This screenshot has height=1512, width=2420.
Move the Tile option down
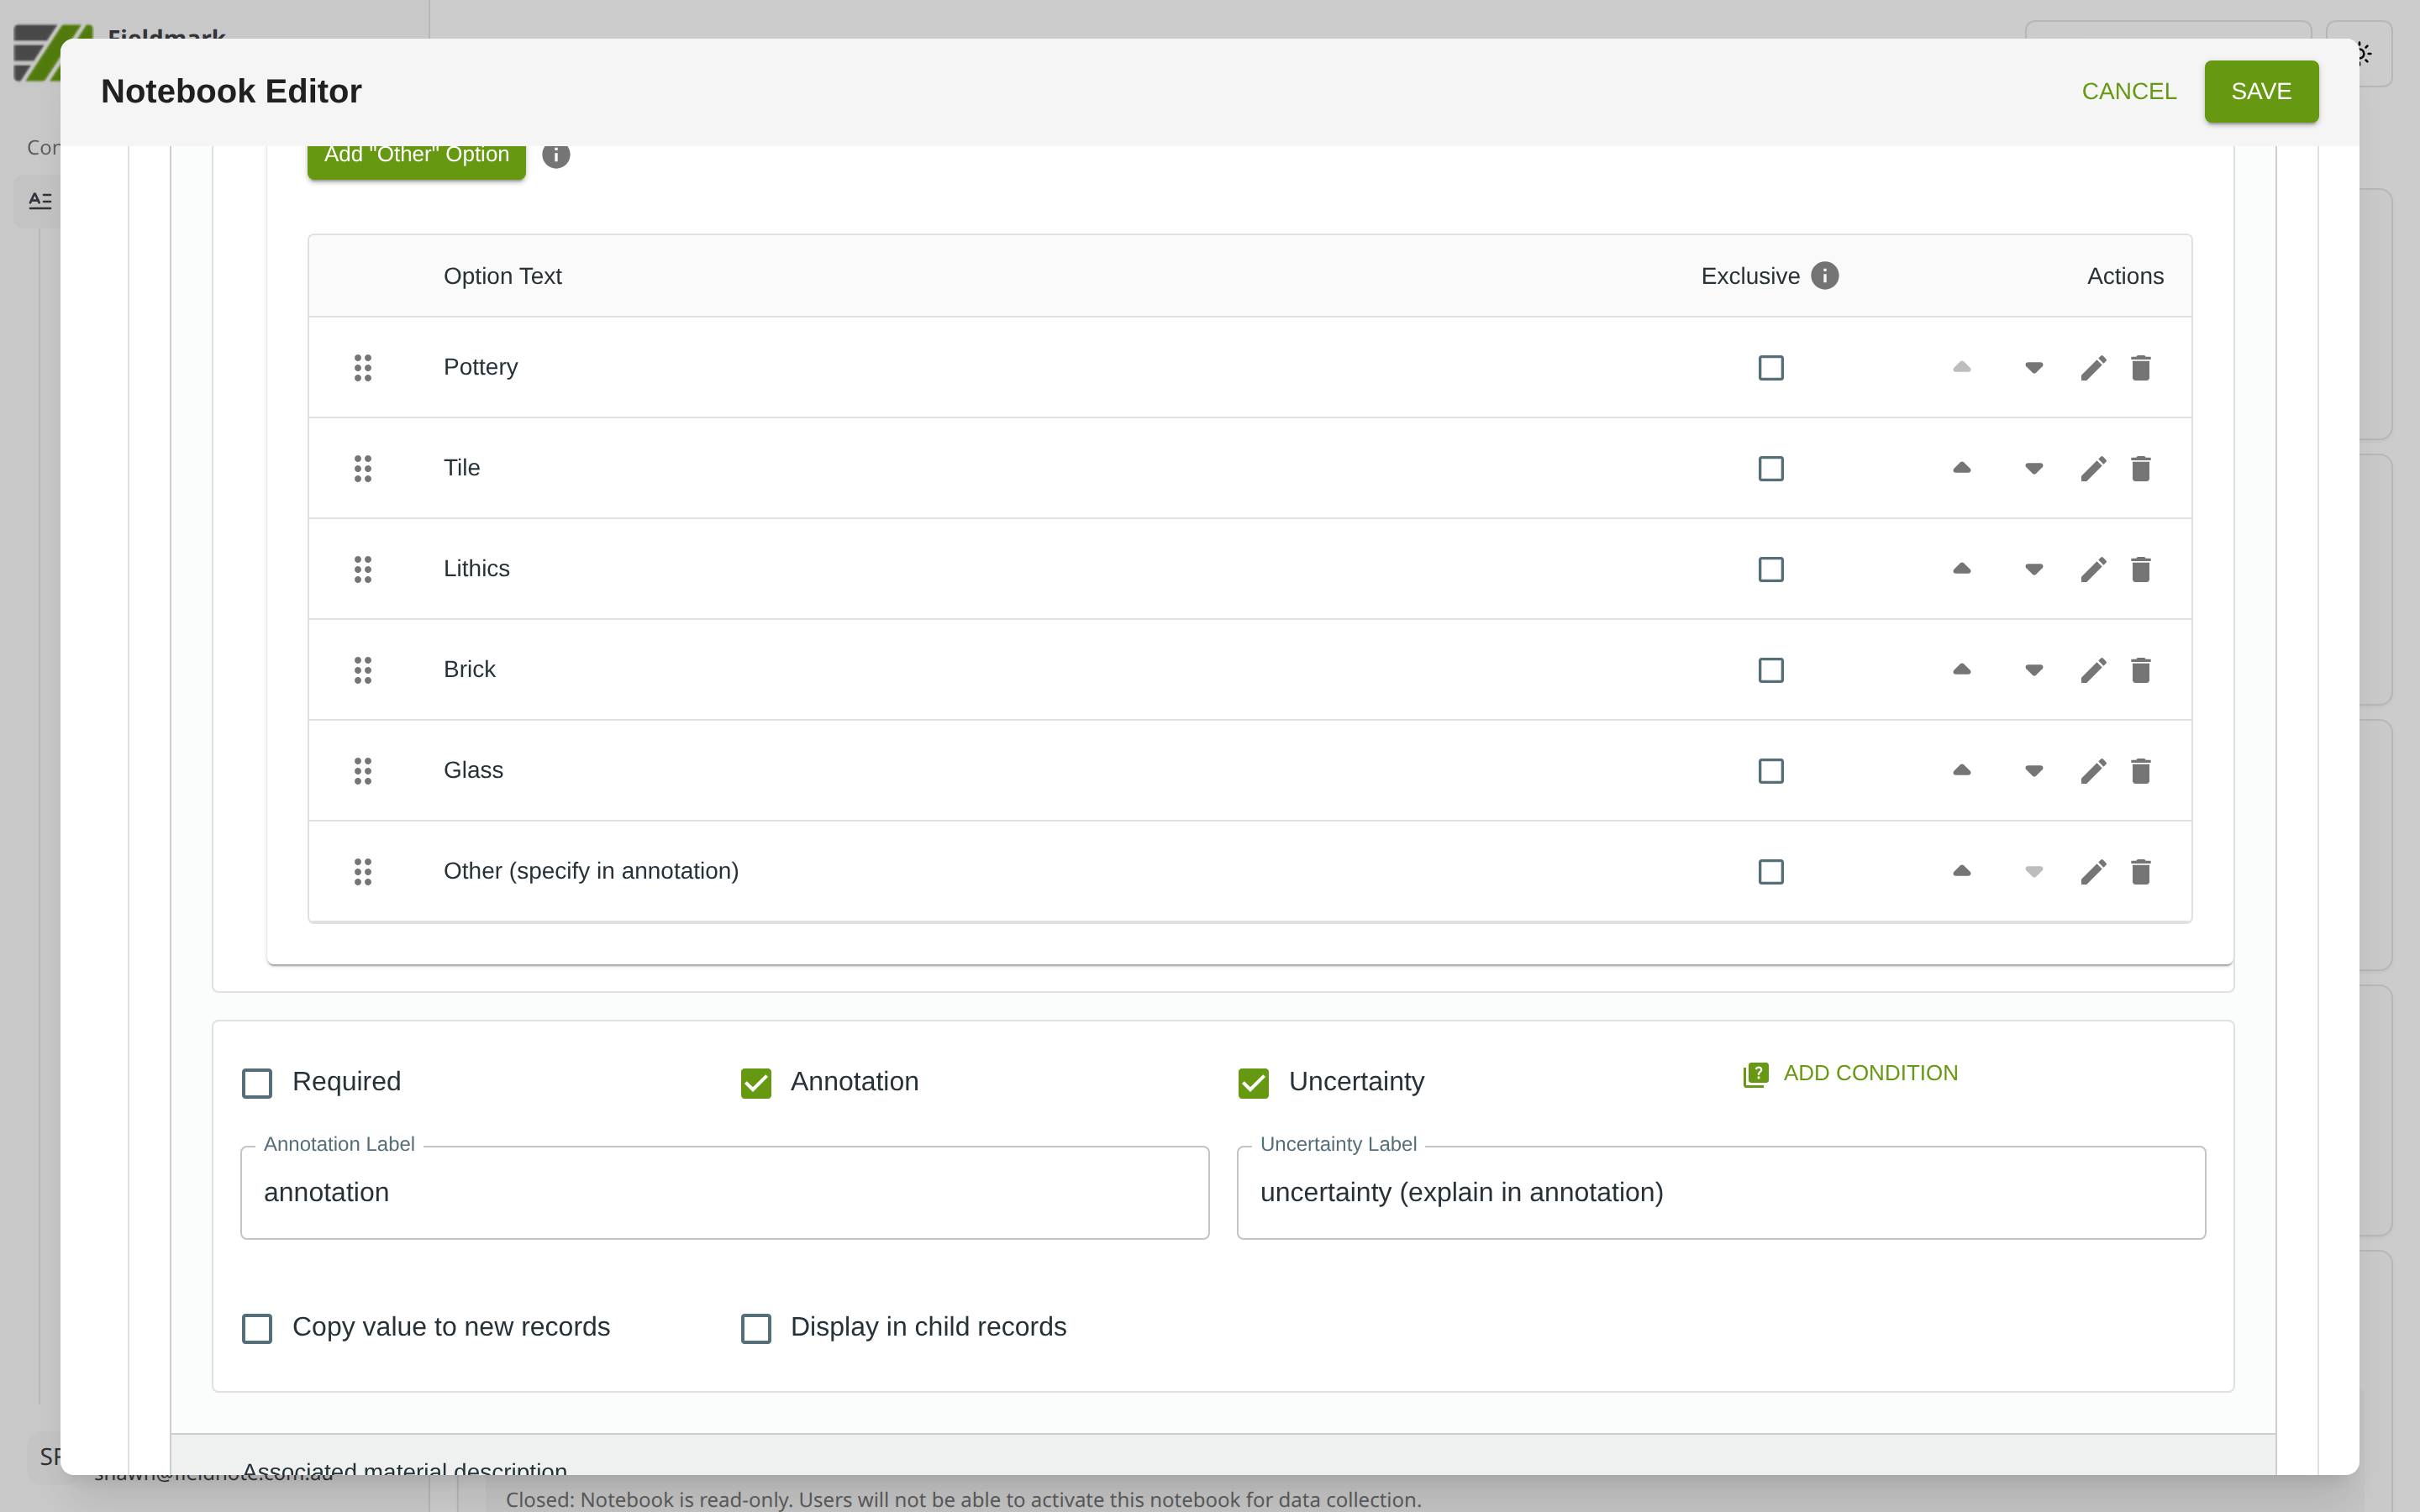[2033, 468]
